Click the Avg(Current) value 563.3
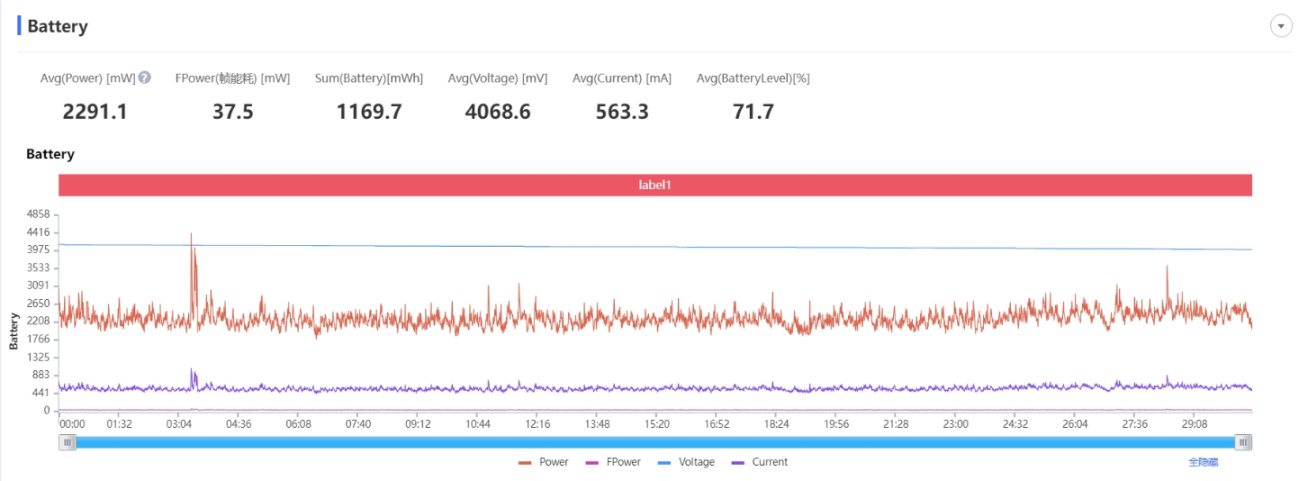The width and height of the screenshot is (1308, 481). pos(621,112)
